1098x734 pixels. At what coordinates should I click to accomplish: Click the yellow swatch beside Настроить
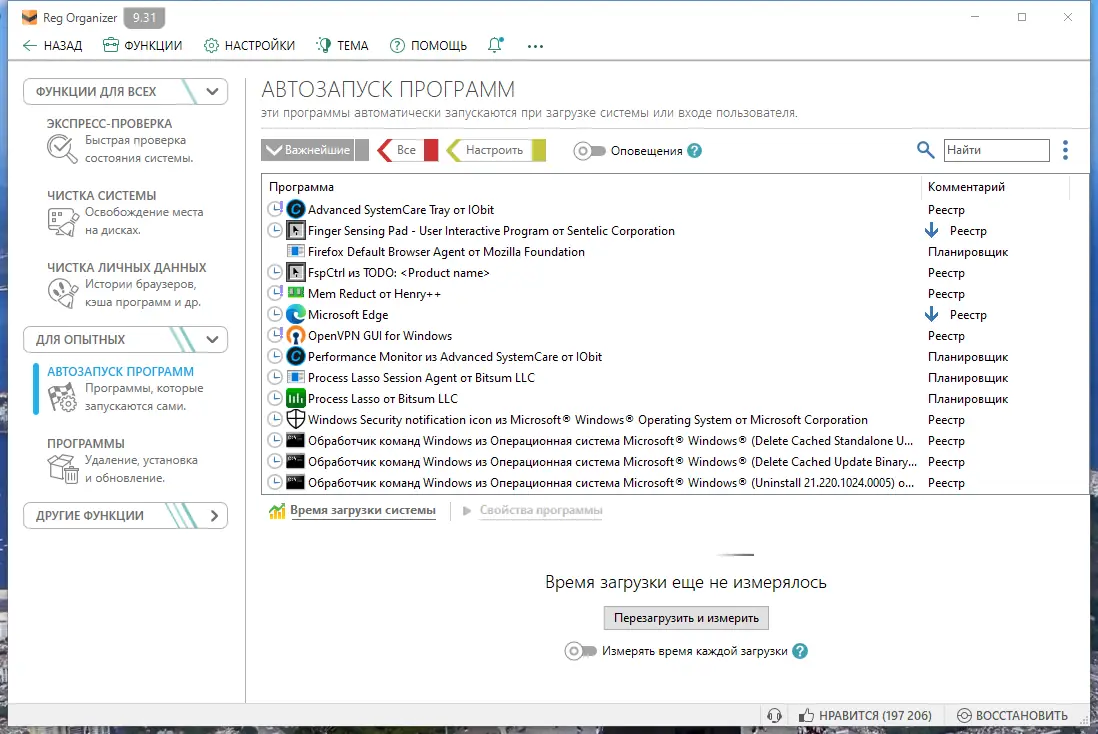538,150
